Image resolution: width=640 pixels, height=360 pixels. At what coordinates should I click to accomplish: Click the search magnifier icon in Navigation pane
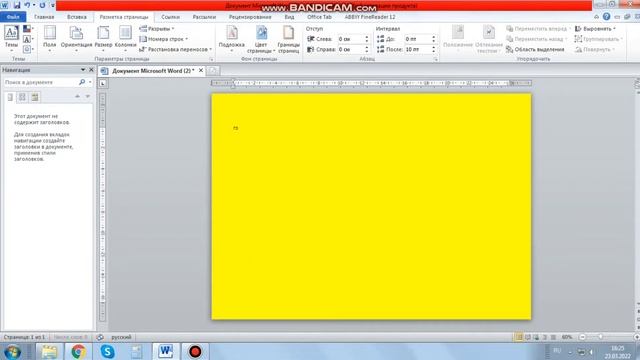(82, 82)
